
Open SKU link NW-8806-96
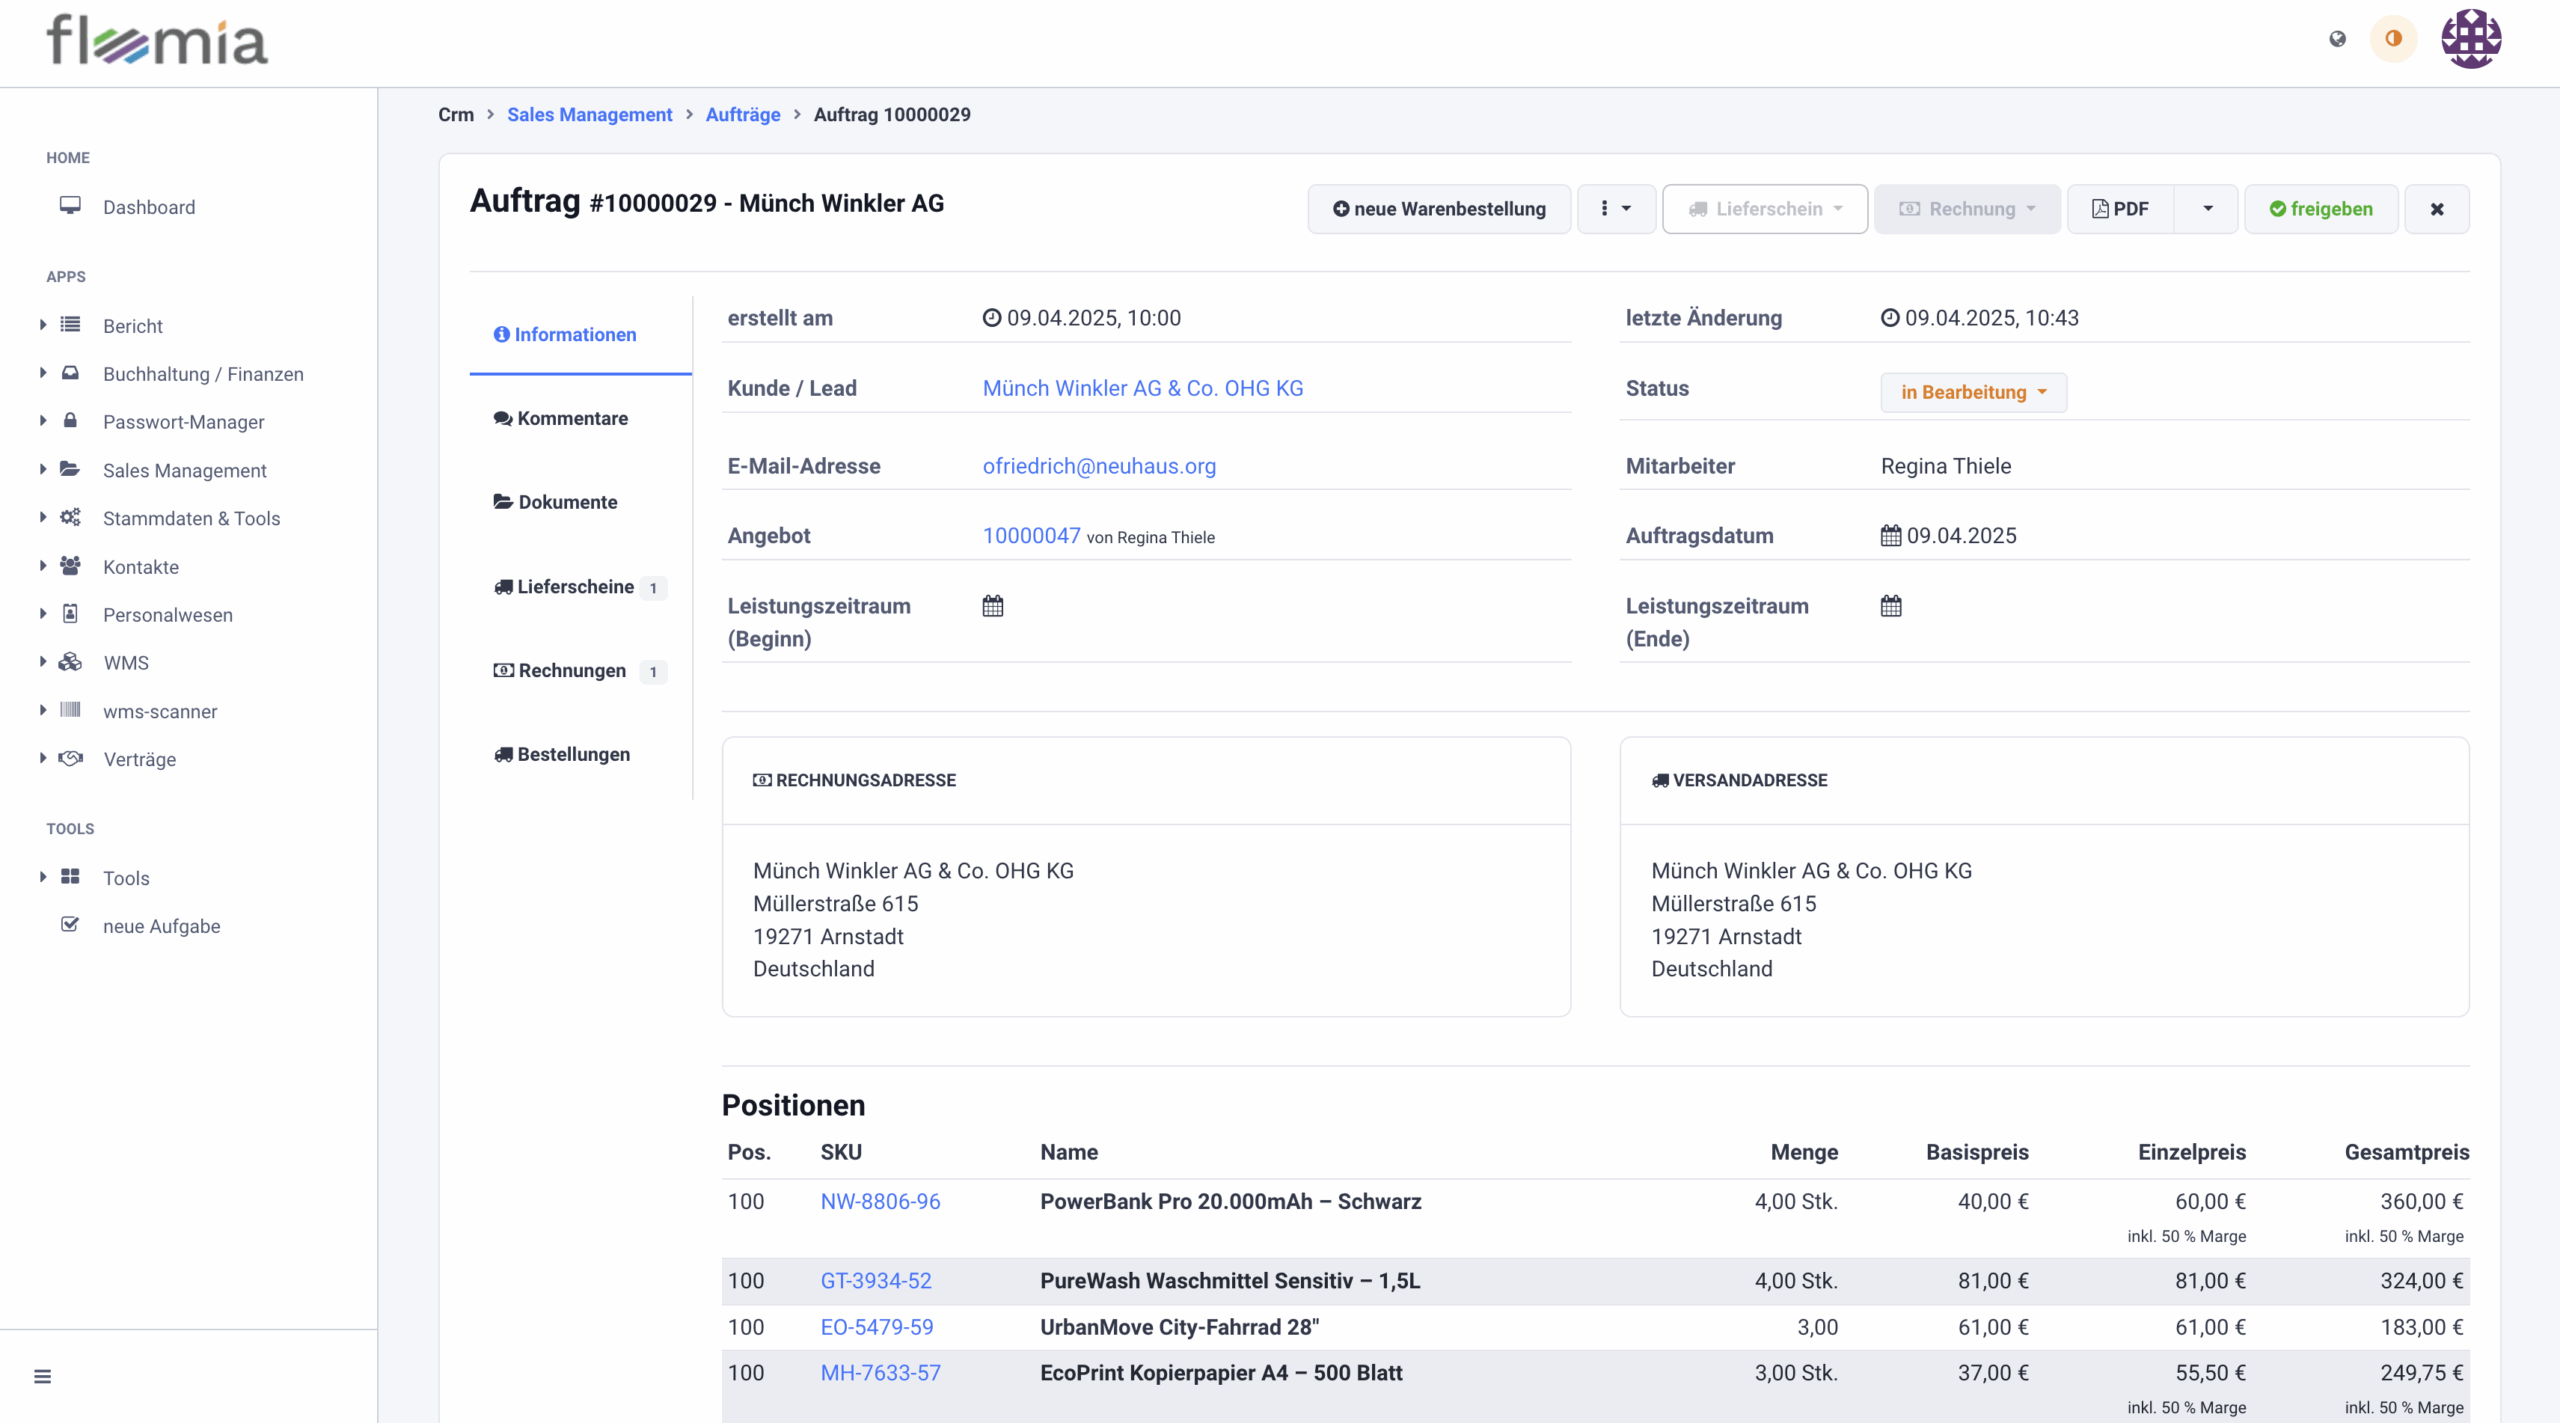point(880,1201)
